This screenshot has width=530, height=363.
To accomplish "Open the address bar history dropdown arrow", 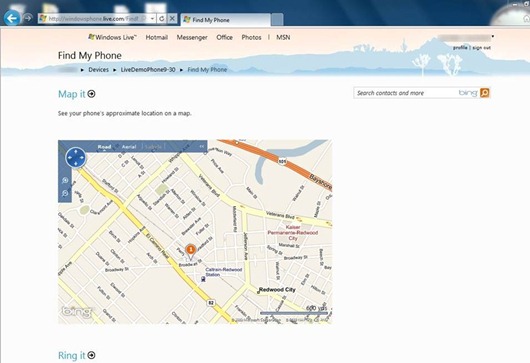I will point(152,19).
